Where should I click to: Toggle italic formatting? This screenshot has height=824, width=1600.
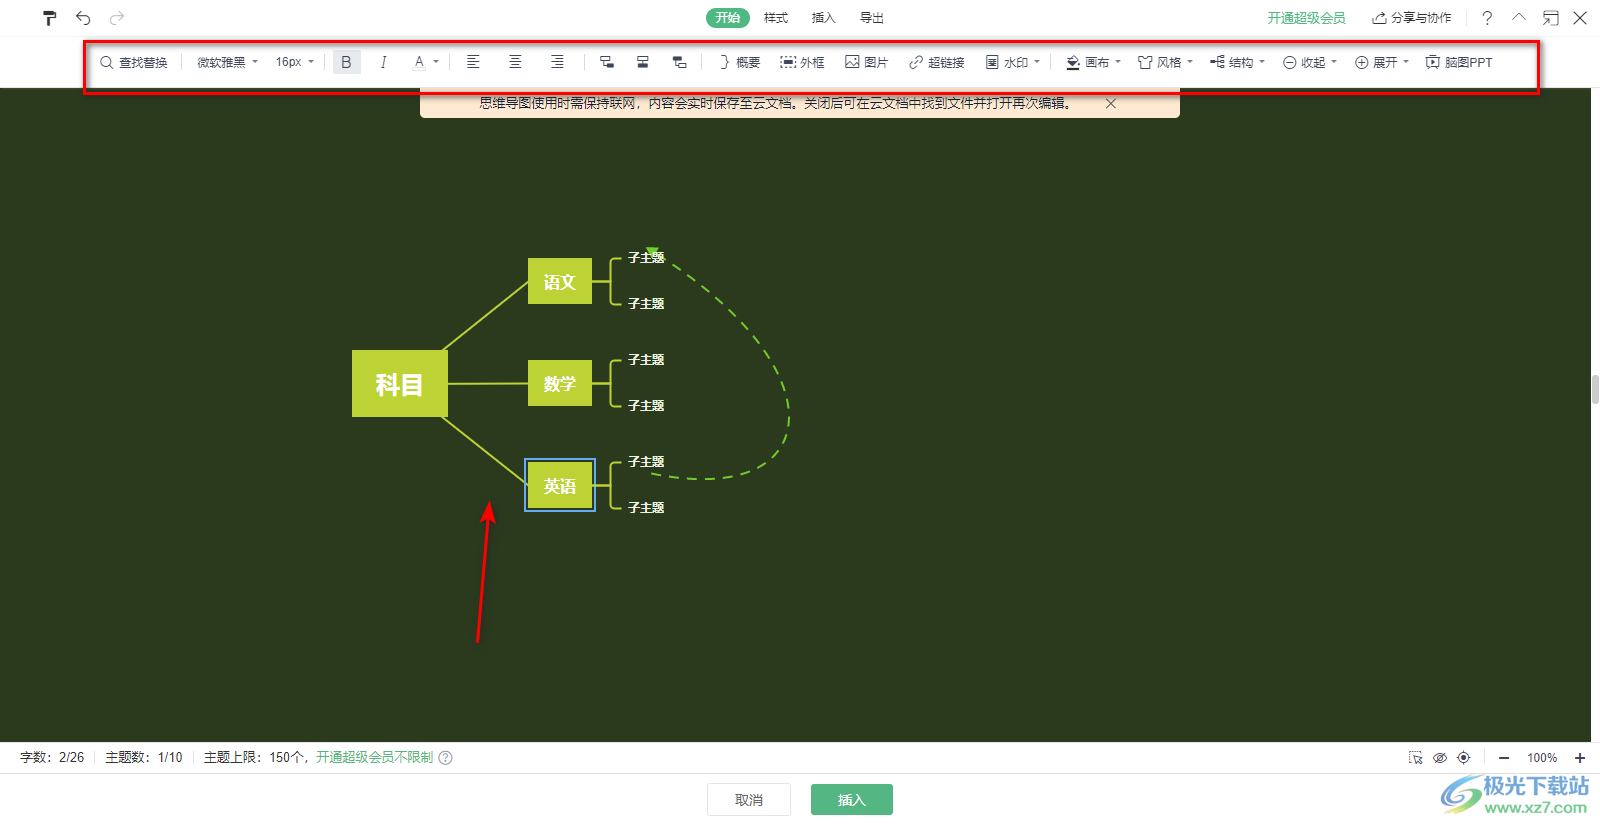(383, 62)
